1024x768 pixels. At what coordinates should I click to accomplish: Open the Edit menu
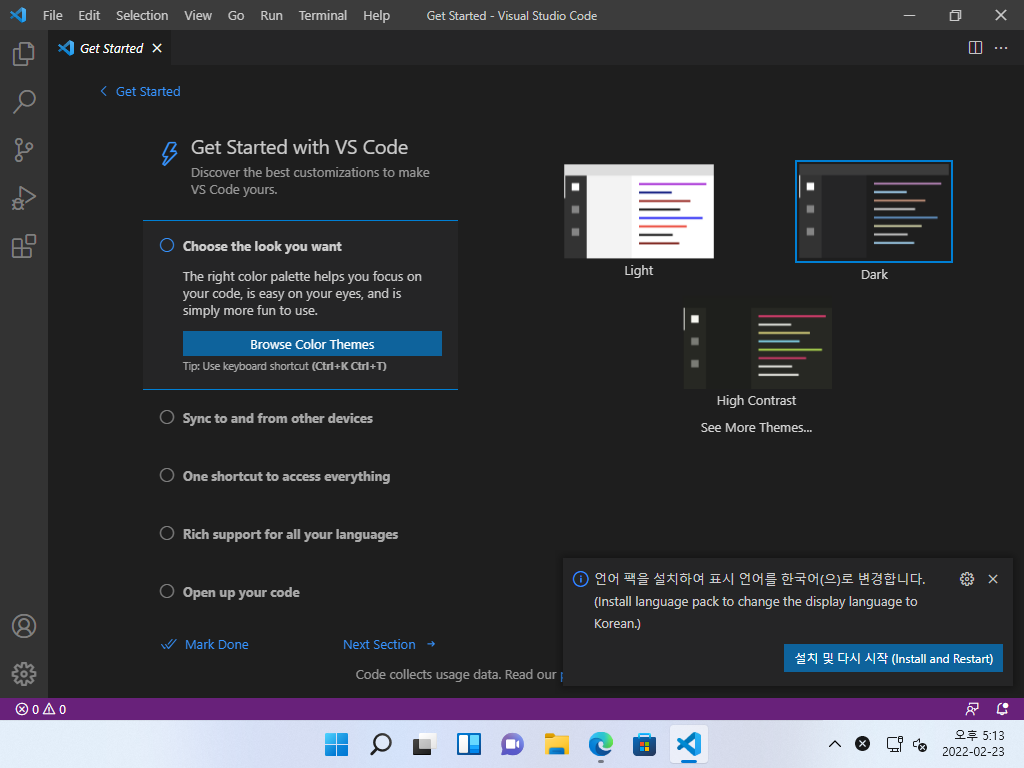click(x=89, y=15)
